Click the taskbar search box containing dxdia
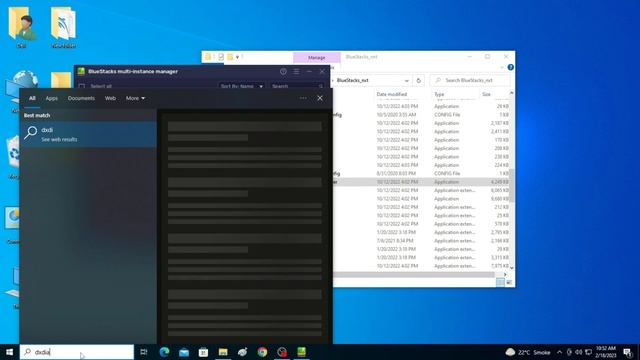Image resolution: width=640 pixels, height=360 pixels. (77, 352)
